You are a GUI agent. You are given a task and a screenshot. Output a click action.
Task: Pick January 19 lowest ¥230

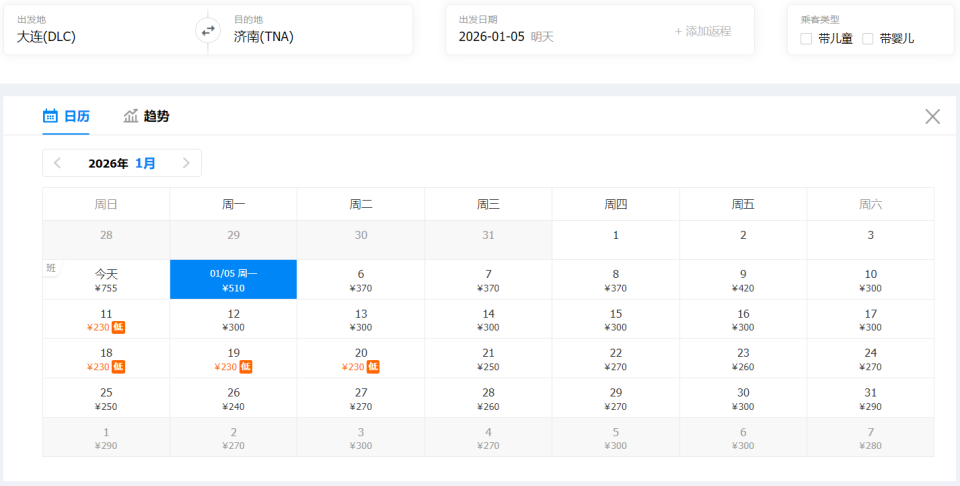coord(233,359)
